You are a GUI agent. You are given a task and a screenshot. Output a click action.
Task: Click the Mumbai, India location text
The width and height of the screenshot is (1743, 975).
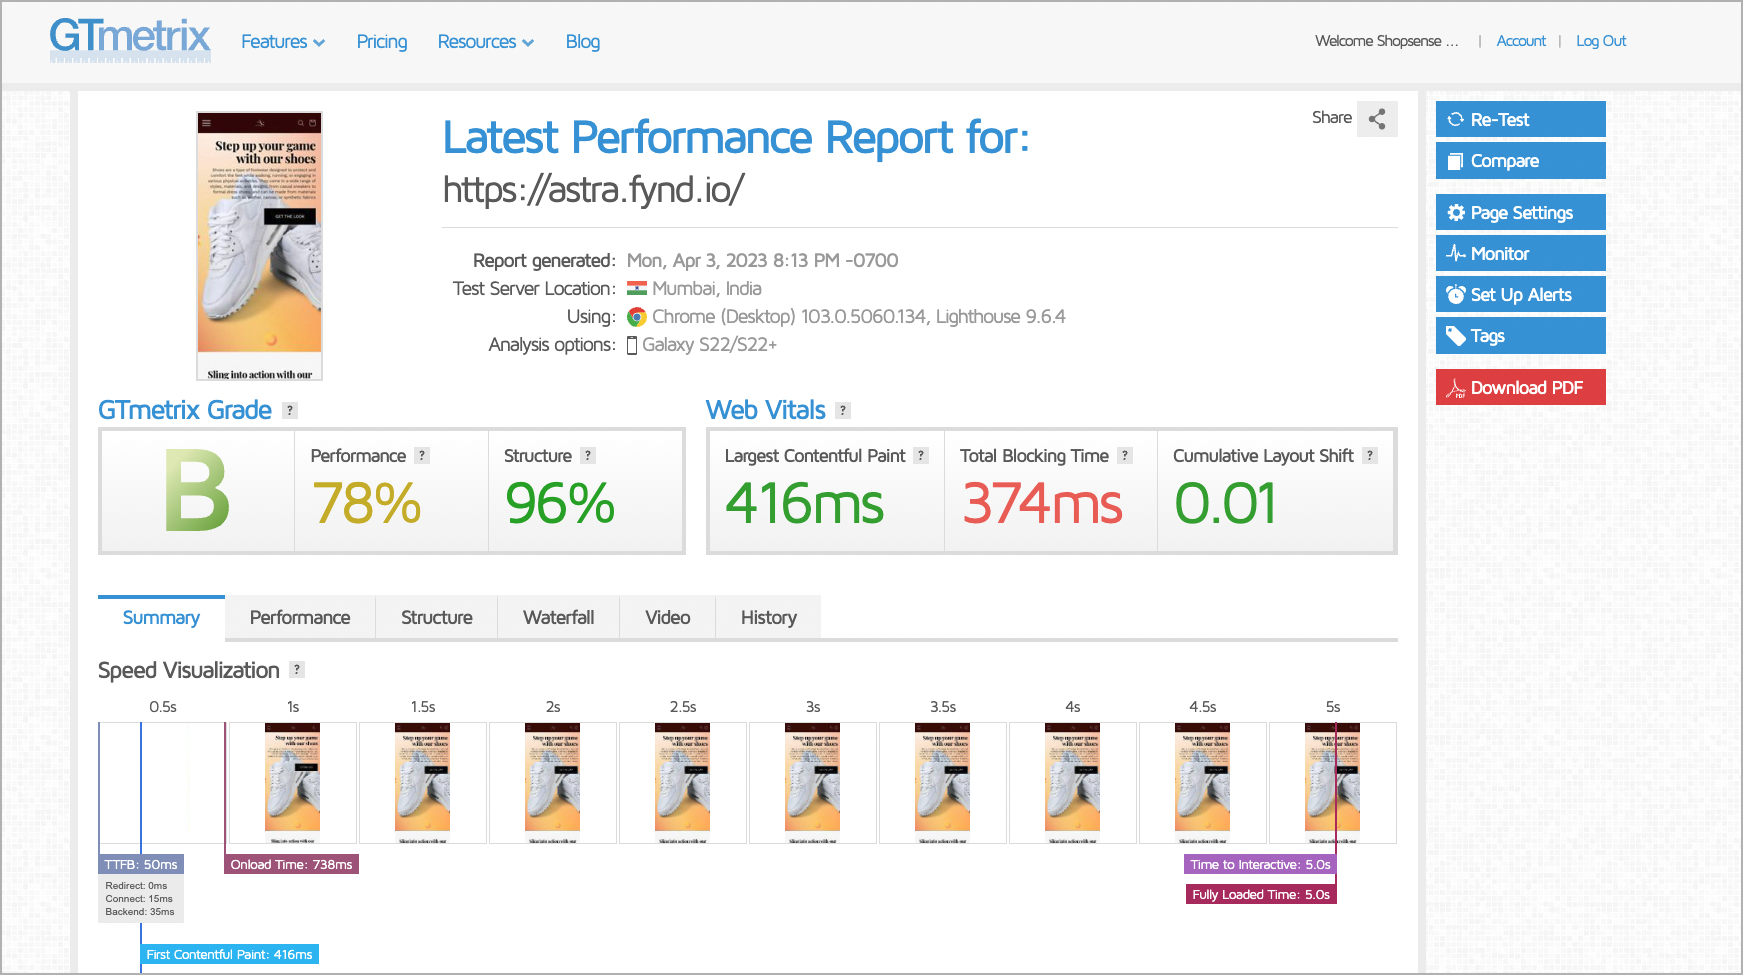click(x=707, y=288)
